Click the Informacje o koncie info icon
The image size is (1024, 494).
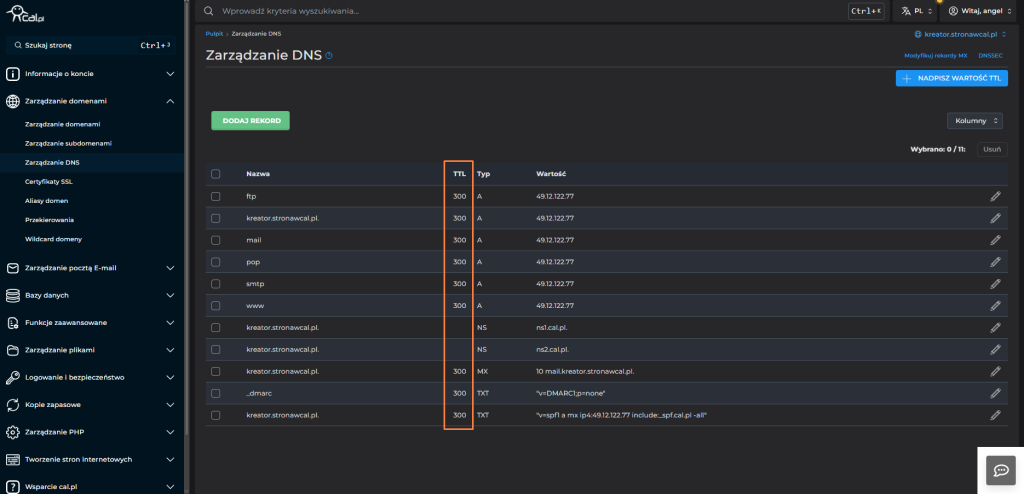(12, 74)
